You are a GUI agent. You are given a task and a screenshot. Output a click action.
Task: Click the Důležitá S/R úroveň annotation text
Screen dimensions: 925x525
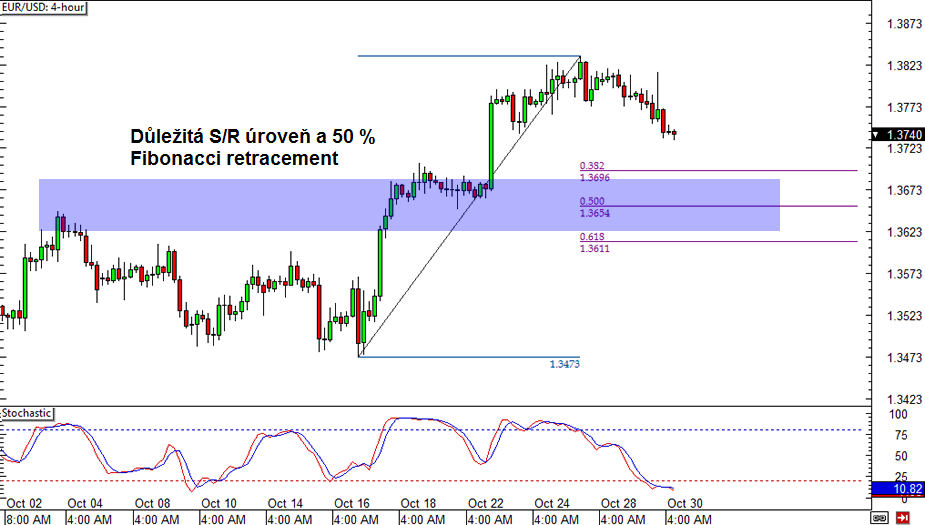(x=252, y=147)
